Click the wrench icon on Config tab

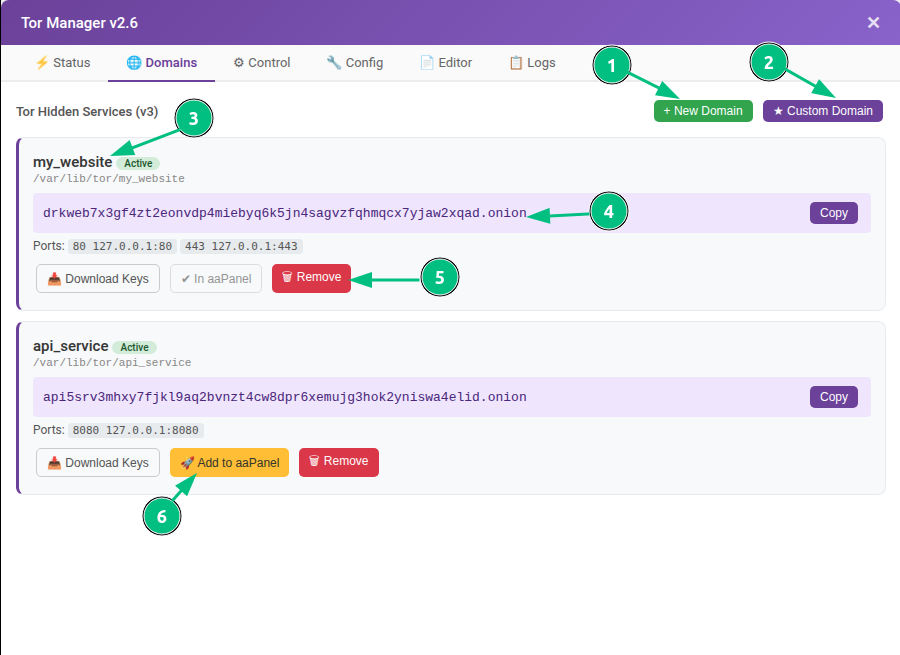point(333,63)
